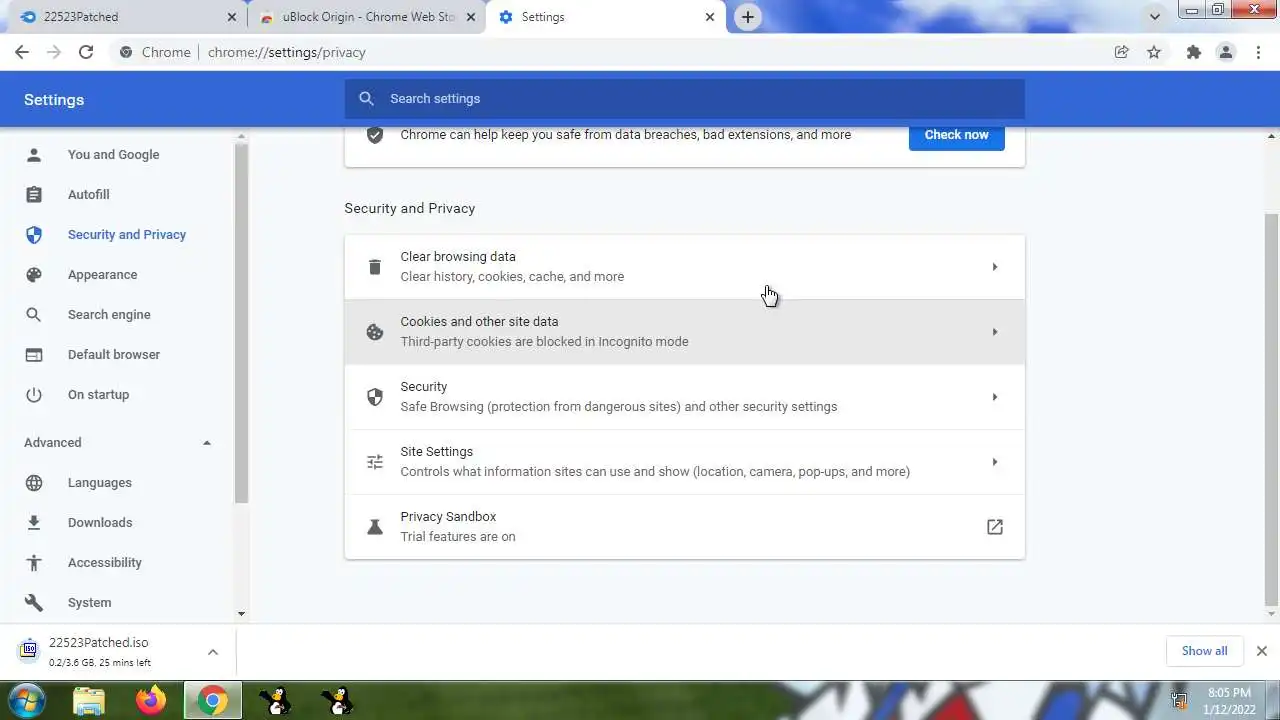Click the Appearance palette icon

(34, 275)
